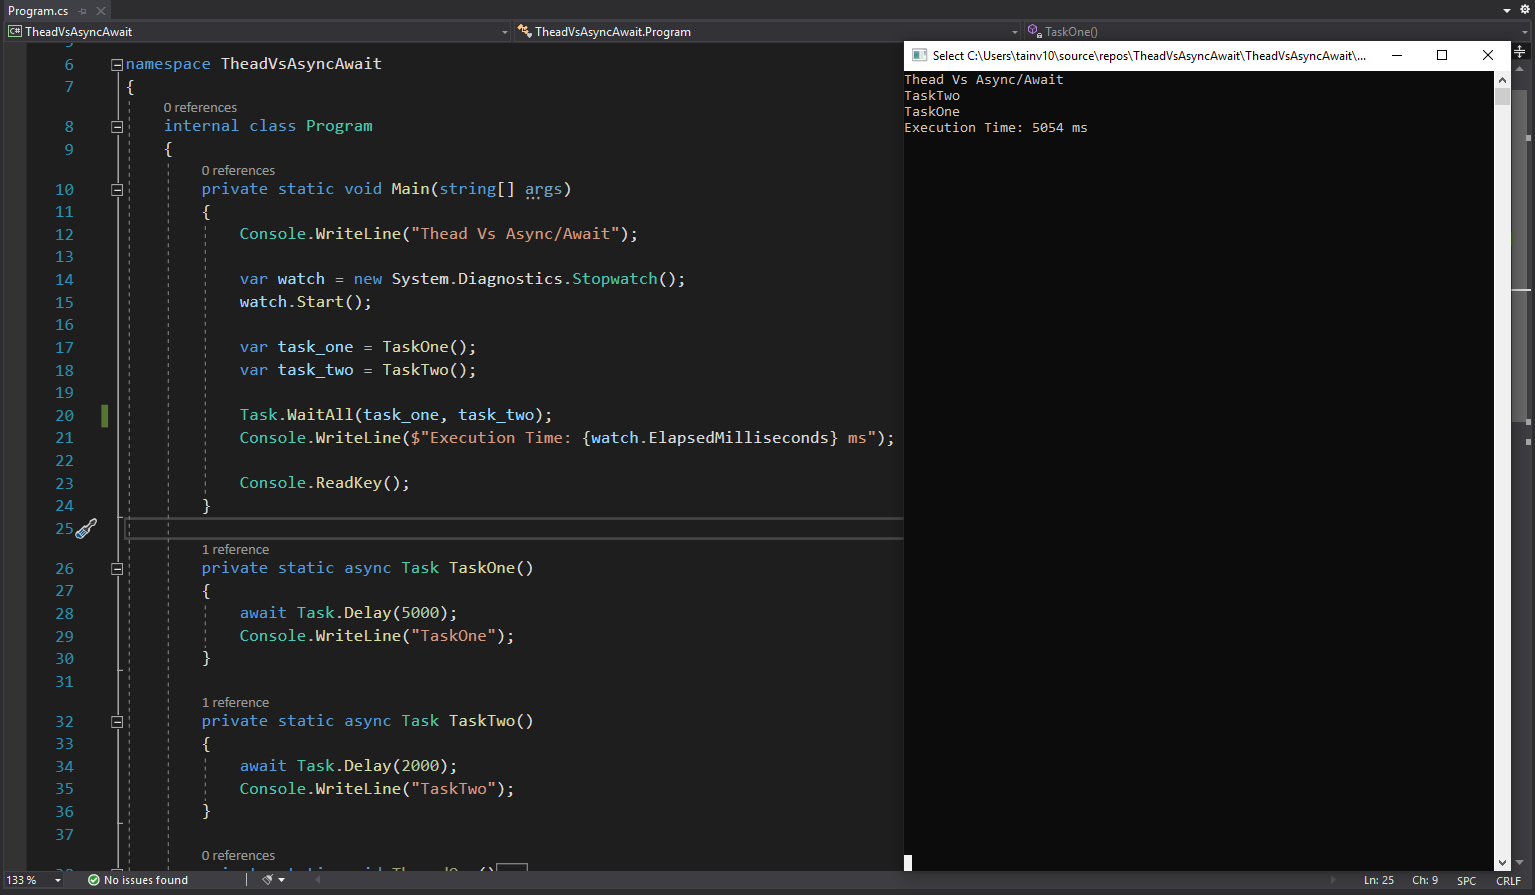Viewport: 1535px width, 895px height.
Task: Click the code cleanup broom icon
Action: (267, 880)
